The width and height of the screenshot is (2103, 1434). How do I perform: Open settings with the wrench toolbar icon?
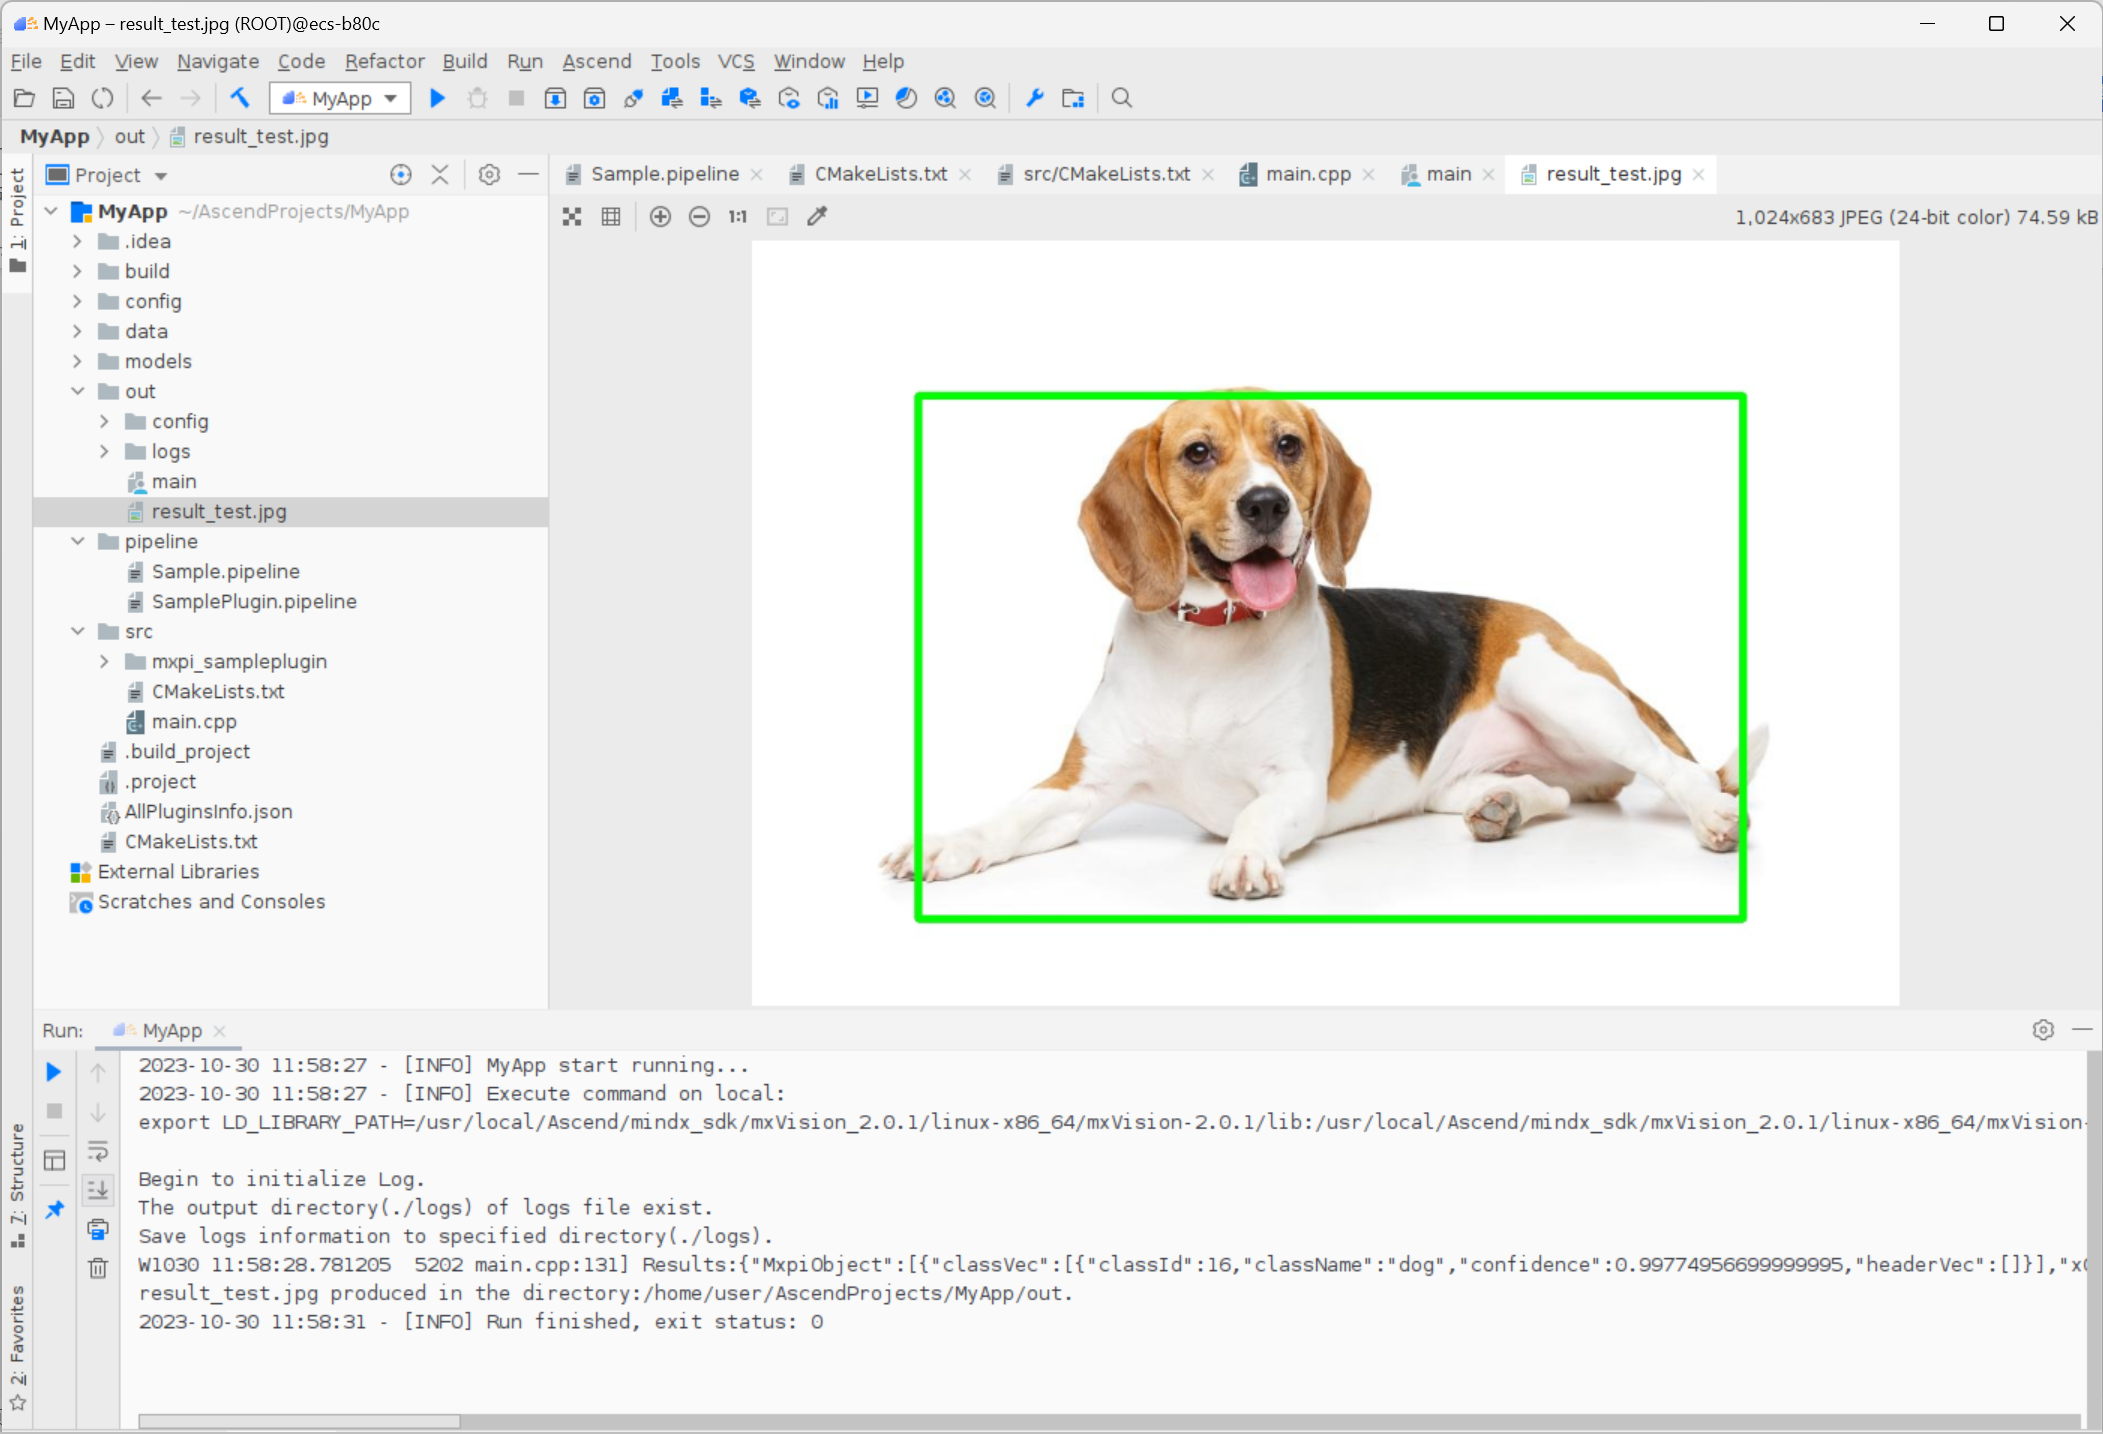click(x=1034, y=98)
